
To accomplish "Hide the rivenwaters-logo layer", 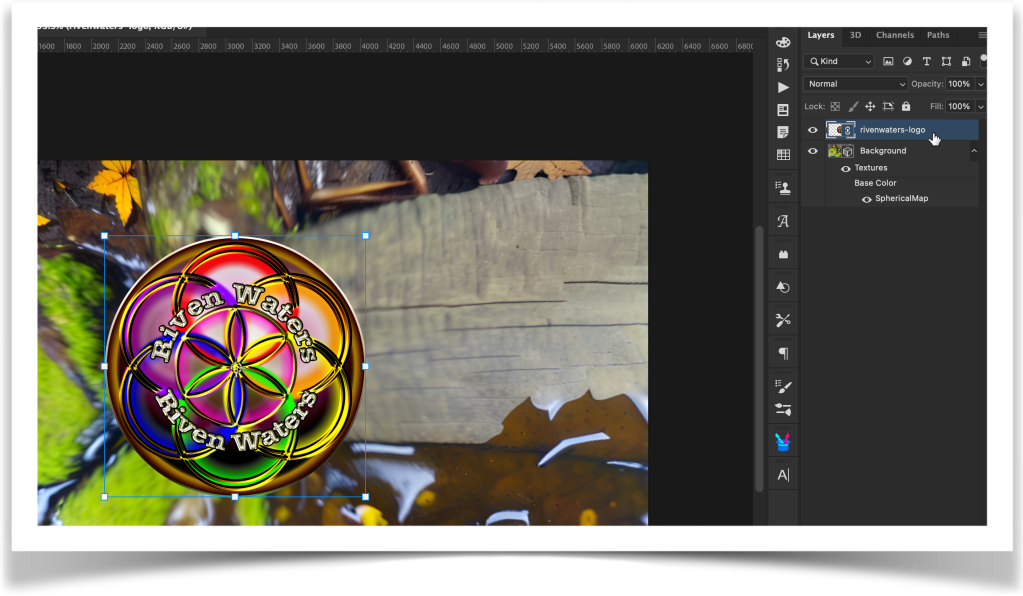I will [x=812, y=130].
